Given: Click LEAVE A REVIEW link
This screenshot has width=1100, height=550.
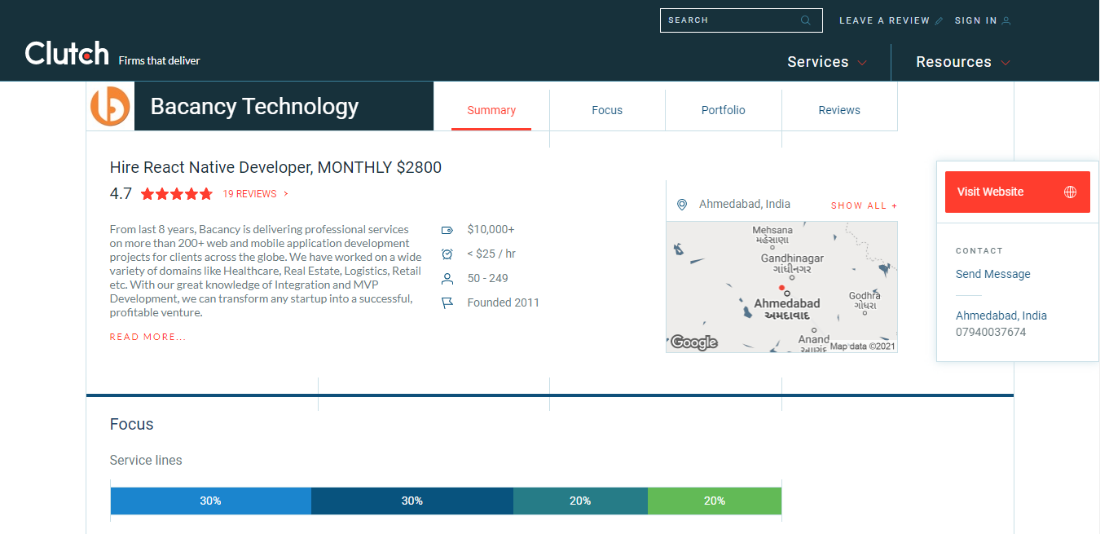Looking at the screenshot, I should (x=884, y=21).
